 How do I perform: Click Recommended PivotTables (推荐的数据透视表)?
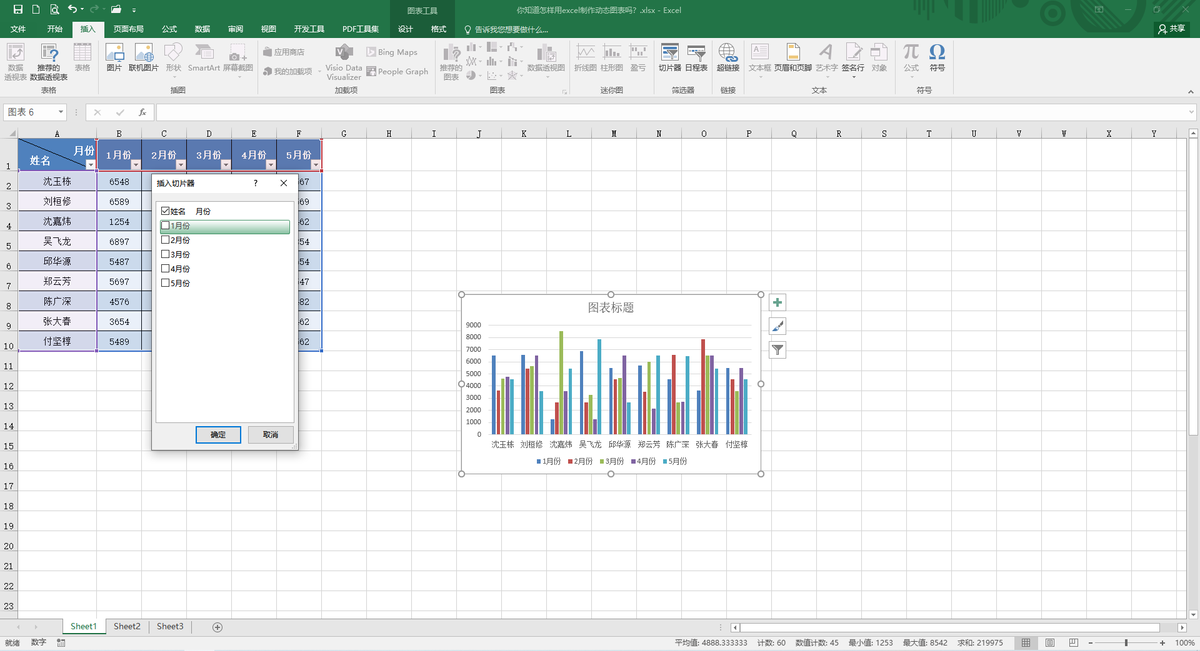49,62
